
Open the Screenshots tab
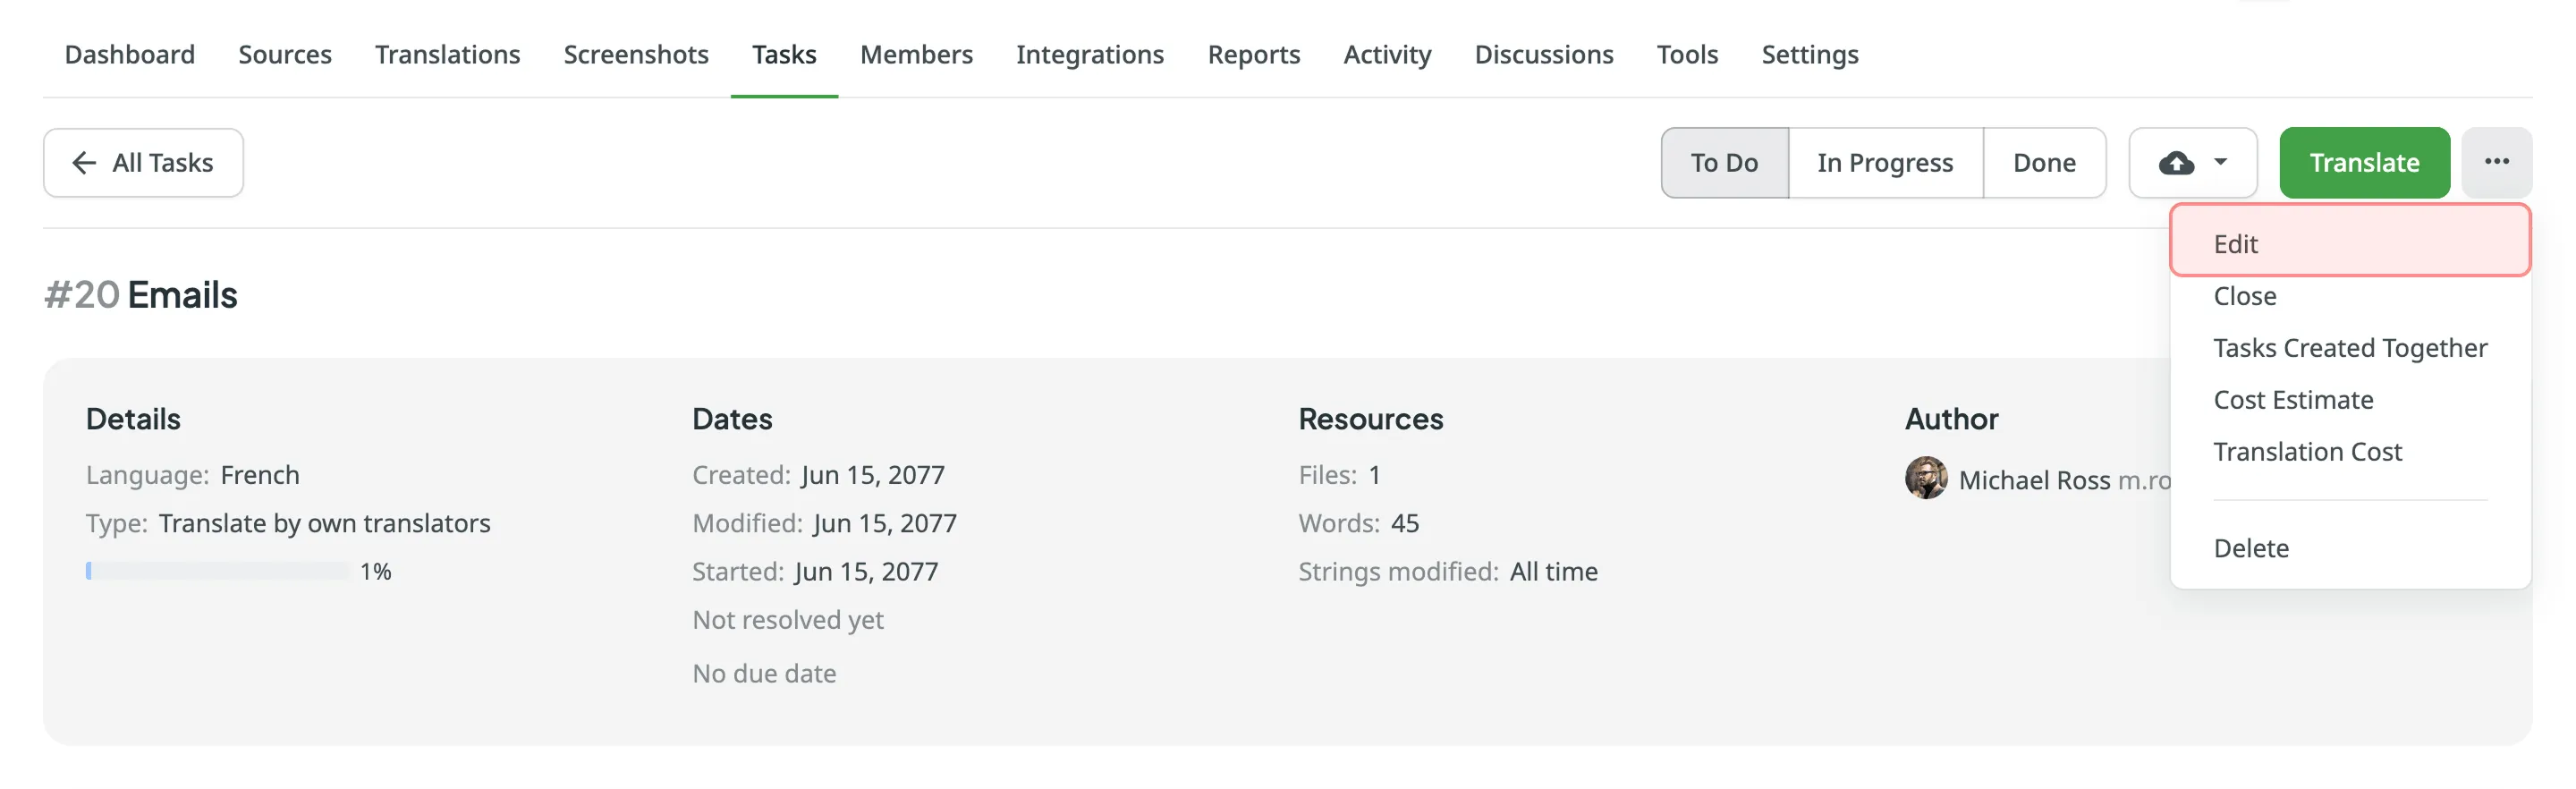coord(636,54)
